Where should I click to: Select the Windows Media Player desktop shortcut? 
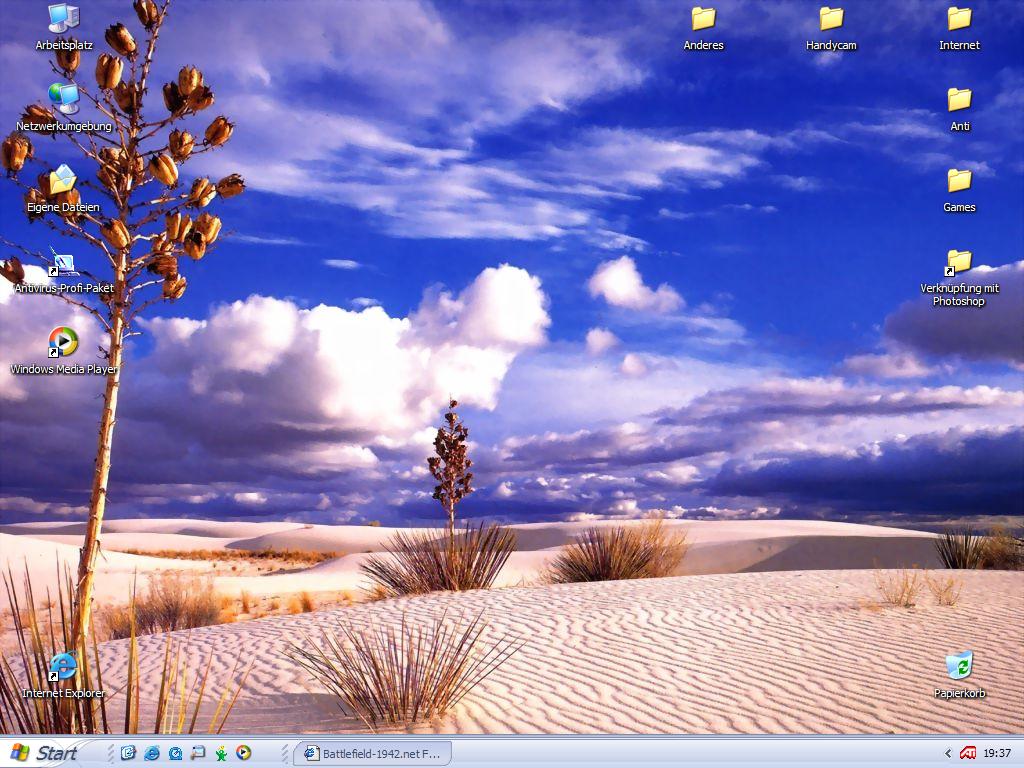click(x=63, y=351)
